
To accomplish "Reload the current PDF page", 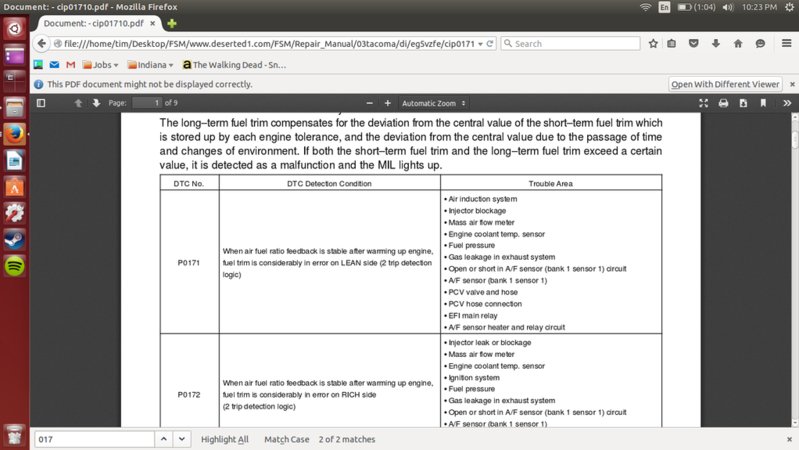I will point(490,44).
